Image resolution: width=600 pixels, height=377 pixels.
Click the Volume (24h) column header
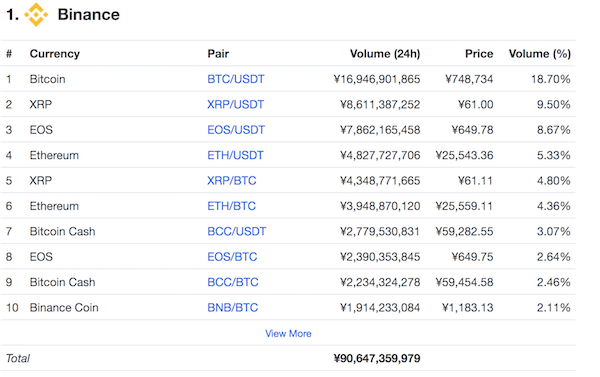click(x=385, y=54)
